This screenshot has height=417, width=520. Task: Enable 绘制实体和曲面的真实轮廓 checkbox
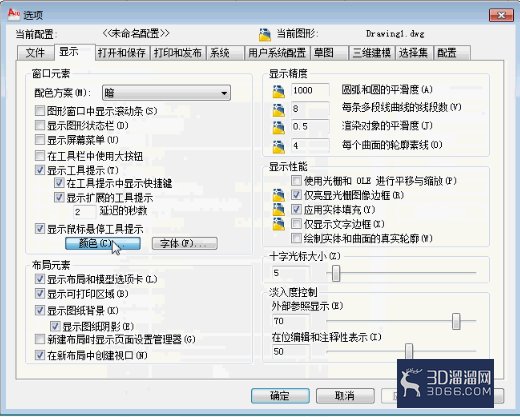pyautogui.click(x=296, y=238)
